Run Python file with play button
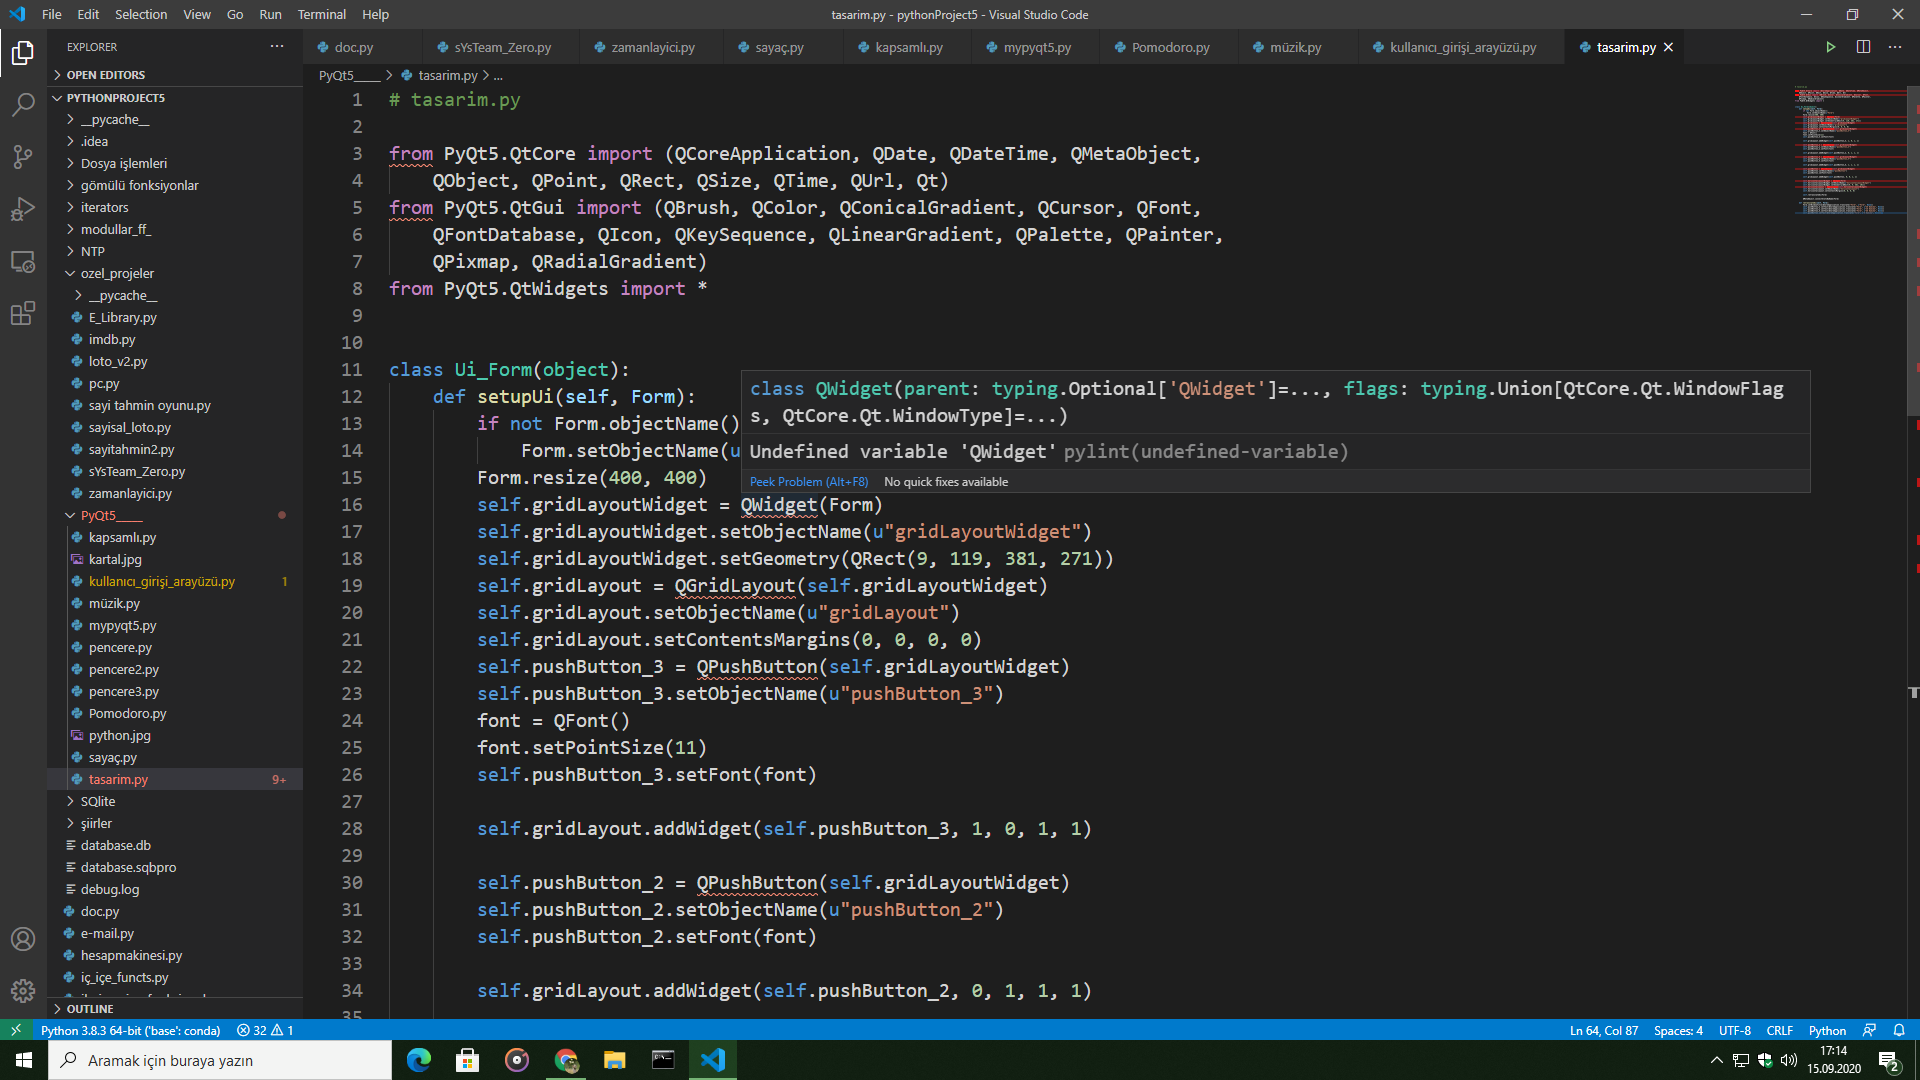Image resolution: width=1920 pixels, height=1080 pixels. (x=1830, y=47)
